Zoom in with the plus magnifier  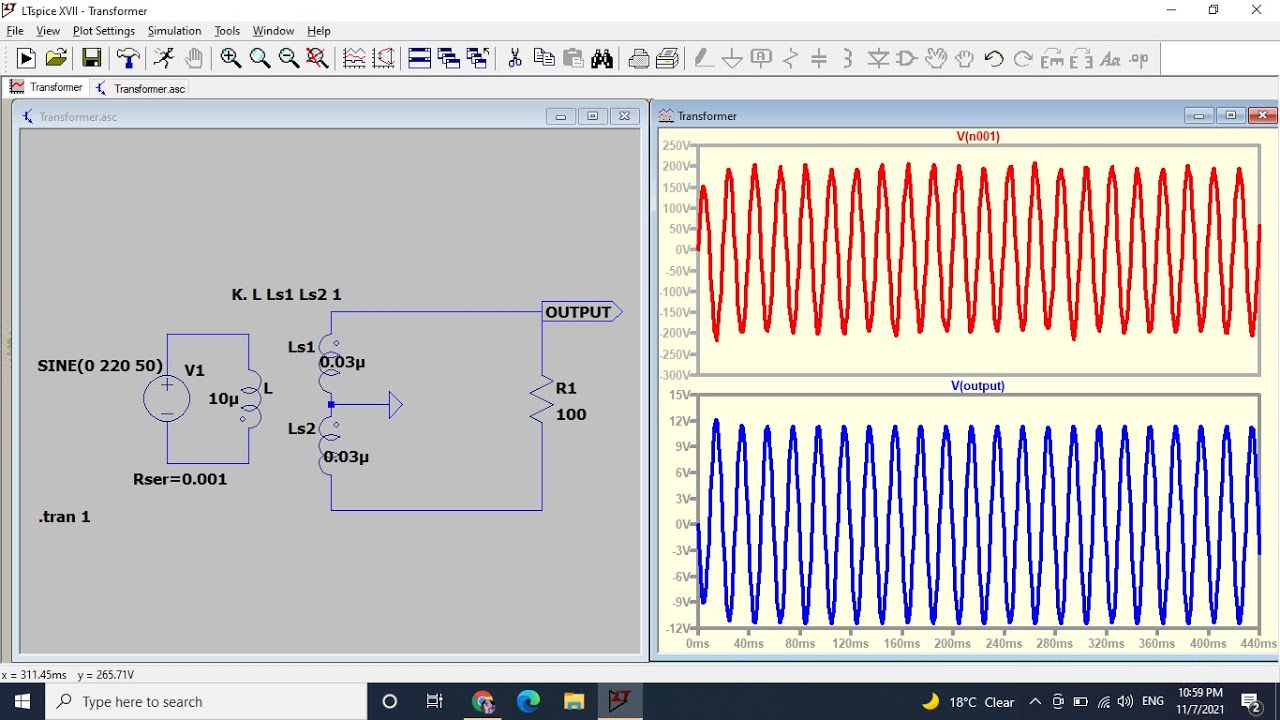coord(231,58)
